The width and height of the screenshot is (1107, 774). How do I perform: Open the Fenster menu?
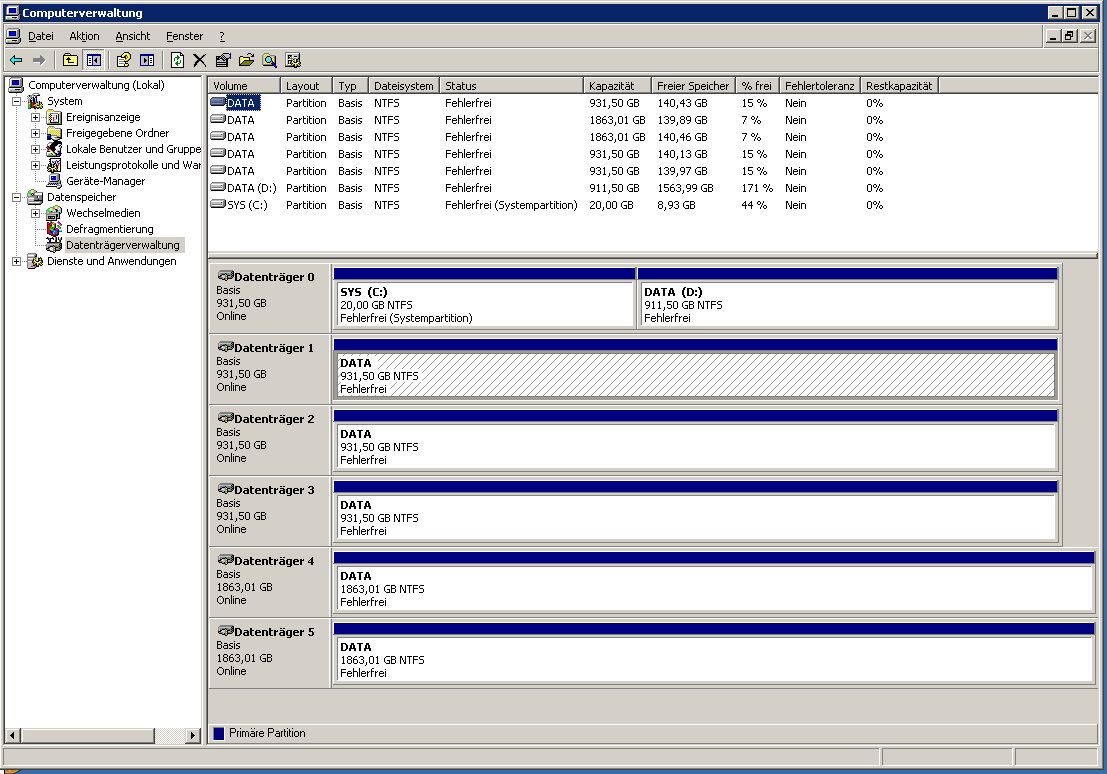[184, 36]
